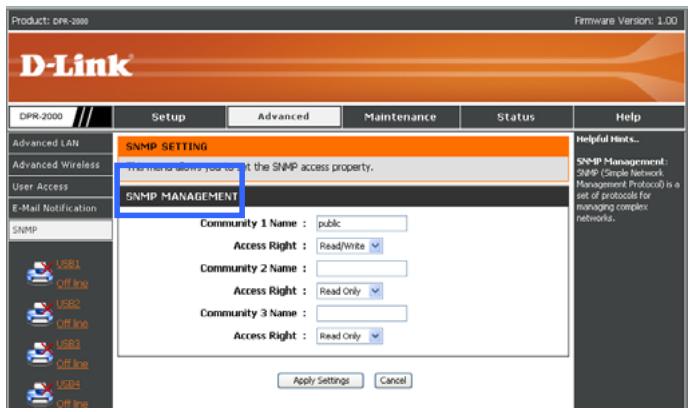This screenshot has width=689, height=412.
Task: Open Advanced LAN in the sidebar
Action: [60, 143]
